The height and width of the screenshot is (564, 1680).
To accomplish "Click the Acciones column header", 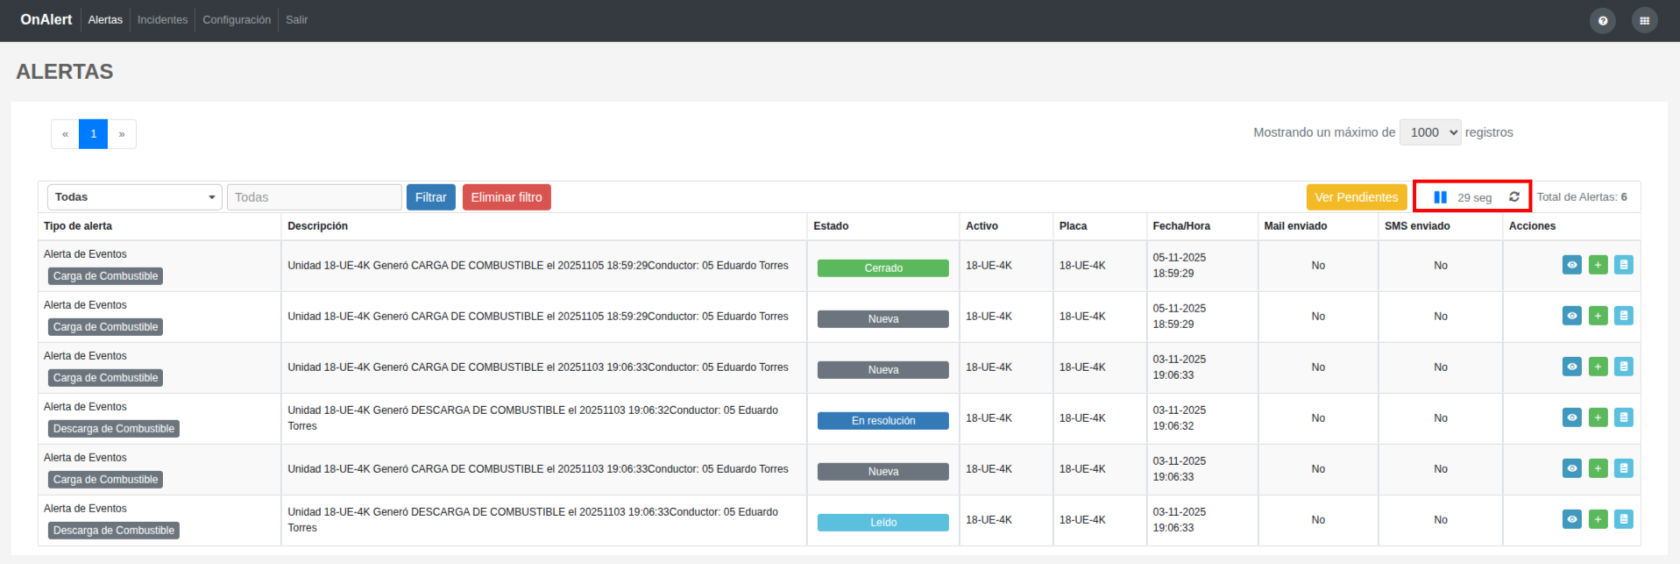I will pyautogui.click(x=1532, y=226).
